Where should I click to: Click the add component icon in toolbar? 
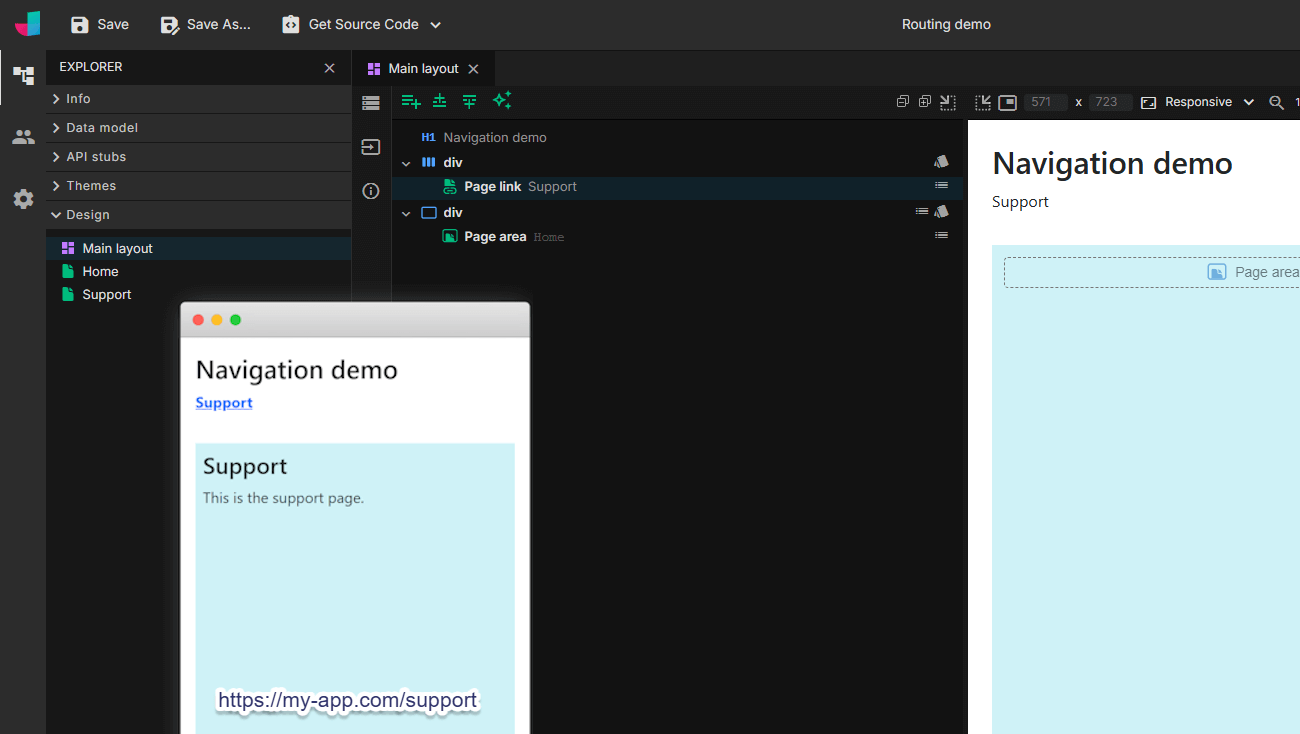410,101
